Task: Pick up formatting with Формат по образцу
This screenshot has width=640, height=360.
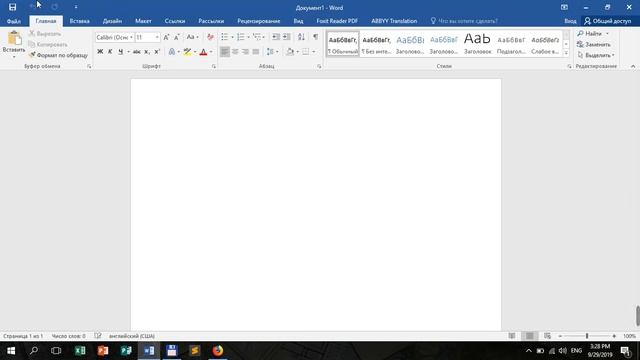Action: pos(58,55)
